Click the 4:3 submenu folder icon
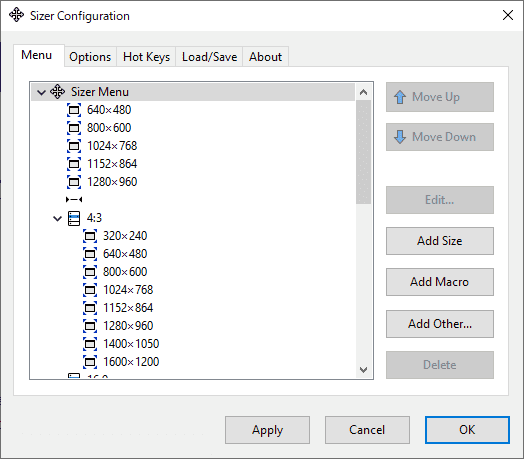This screenshot has height=459, width=524. (x=74, y=218)
